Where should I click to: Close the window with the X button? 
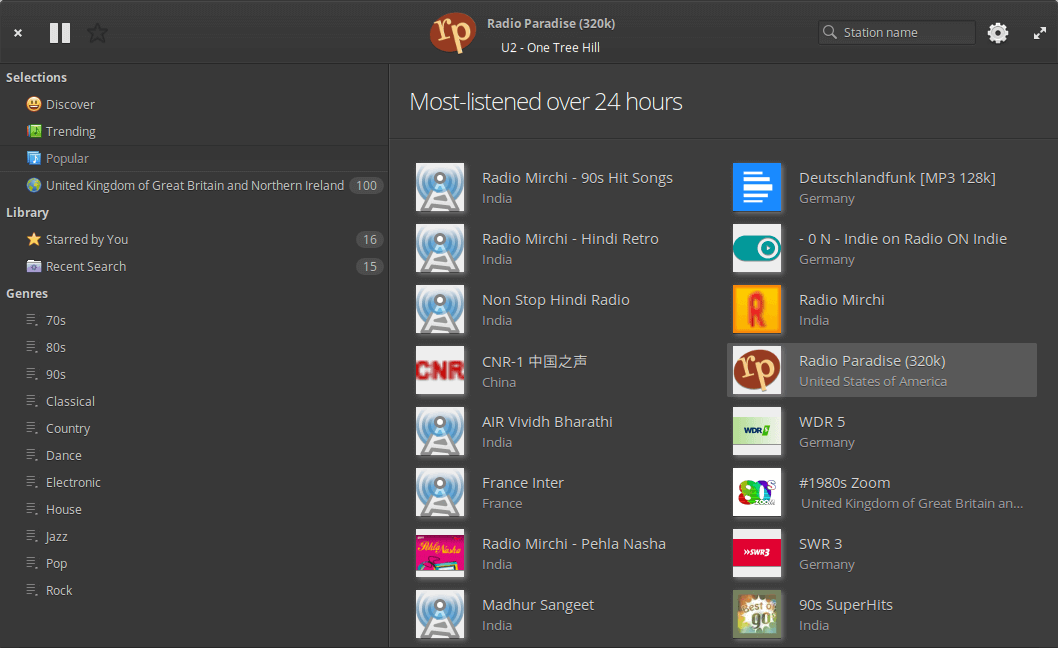click(18, 33)
